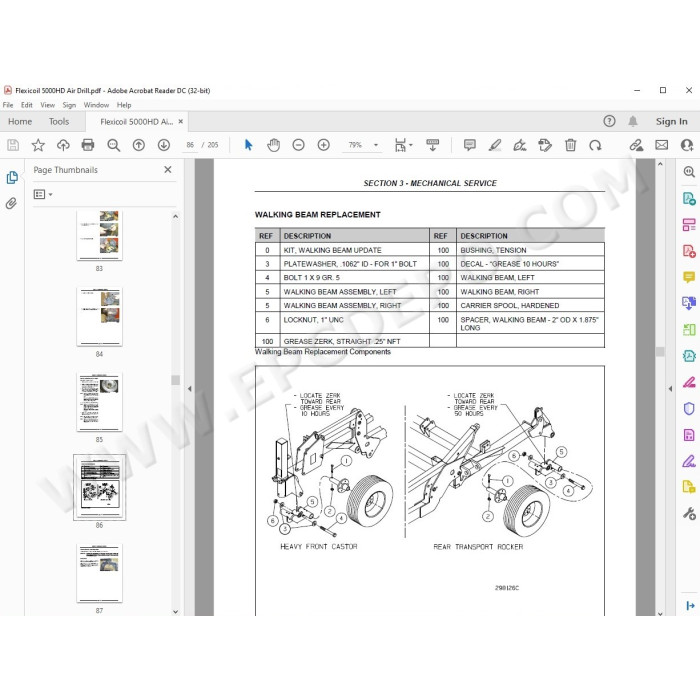Image resolution: width=700 pixels, height=700 pixels.
Task: Select page 83 thumbnail
Action: pos(99,236)
